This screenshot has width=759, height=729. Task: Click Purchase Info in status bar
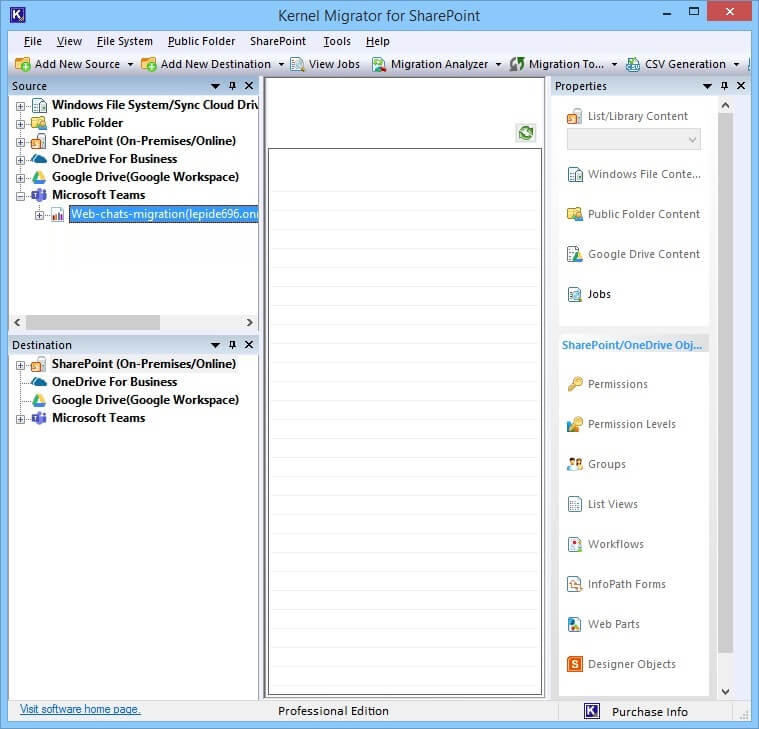(x=650, y=712)
